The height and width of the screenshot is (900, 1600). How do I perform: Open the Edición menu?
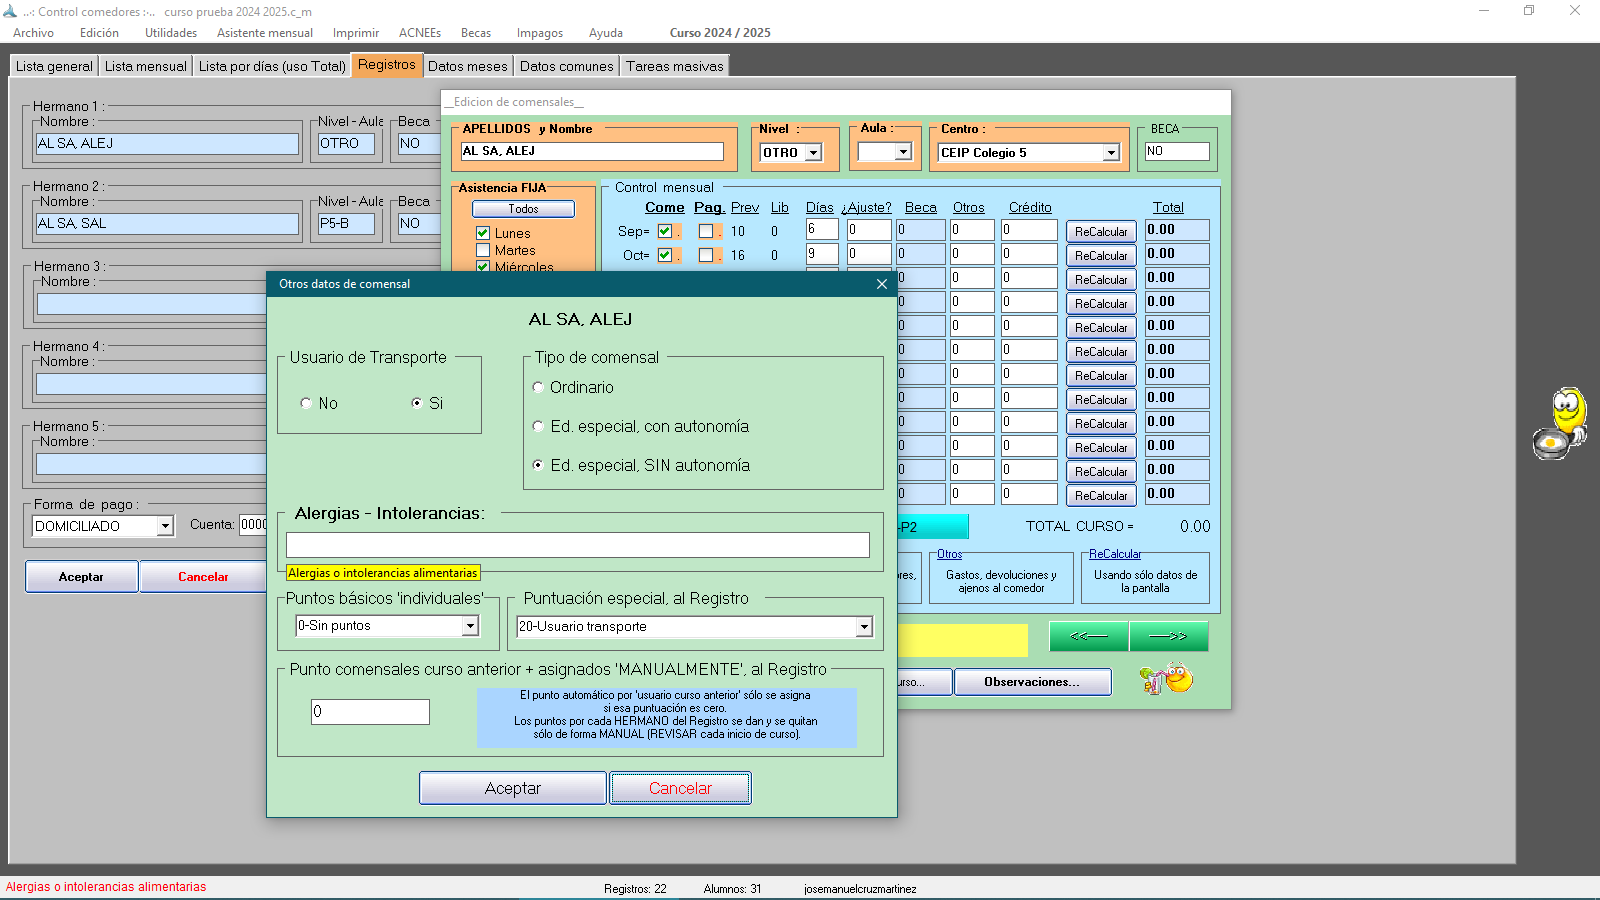point(99,33)
